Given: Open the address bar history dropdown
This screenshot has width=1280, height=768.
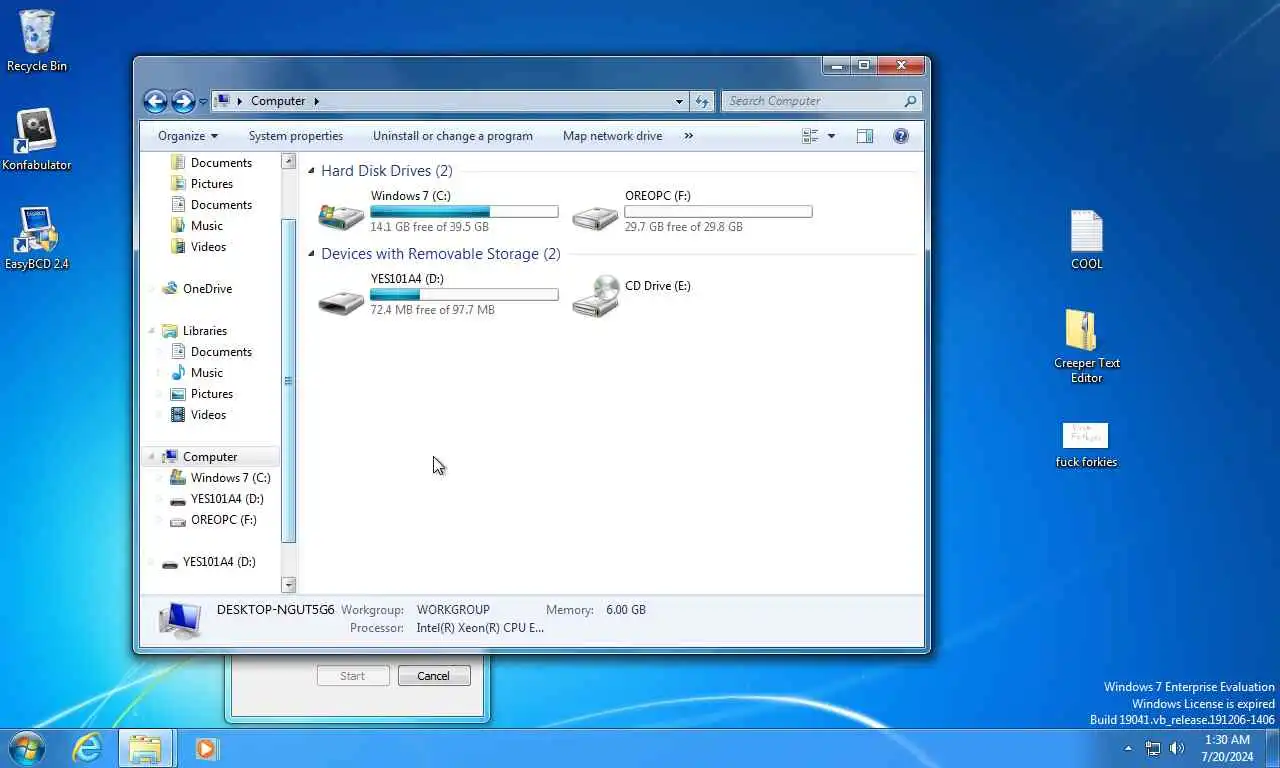Looking at the screenshot, I should tap(679, 101).
